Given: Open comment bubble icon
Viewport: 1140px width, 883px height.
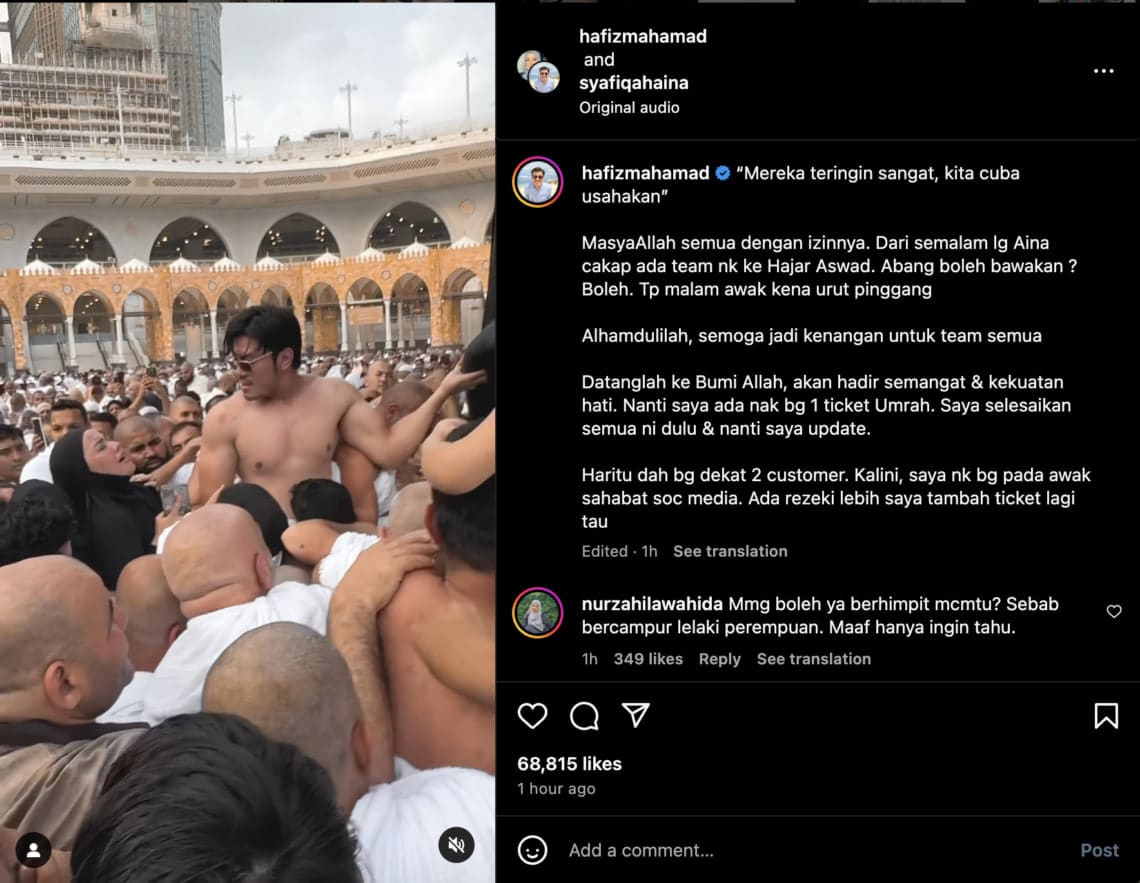Looking at the screenshot, I should pyautogui.click(x=585, y=716).
